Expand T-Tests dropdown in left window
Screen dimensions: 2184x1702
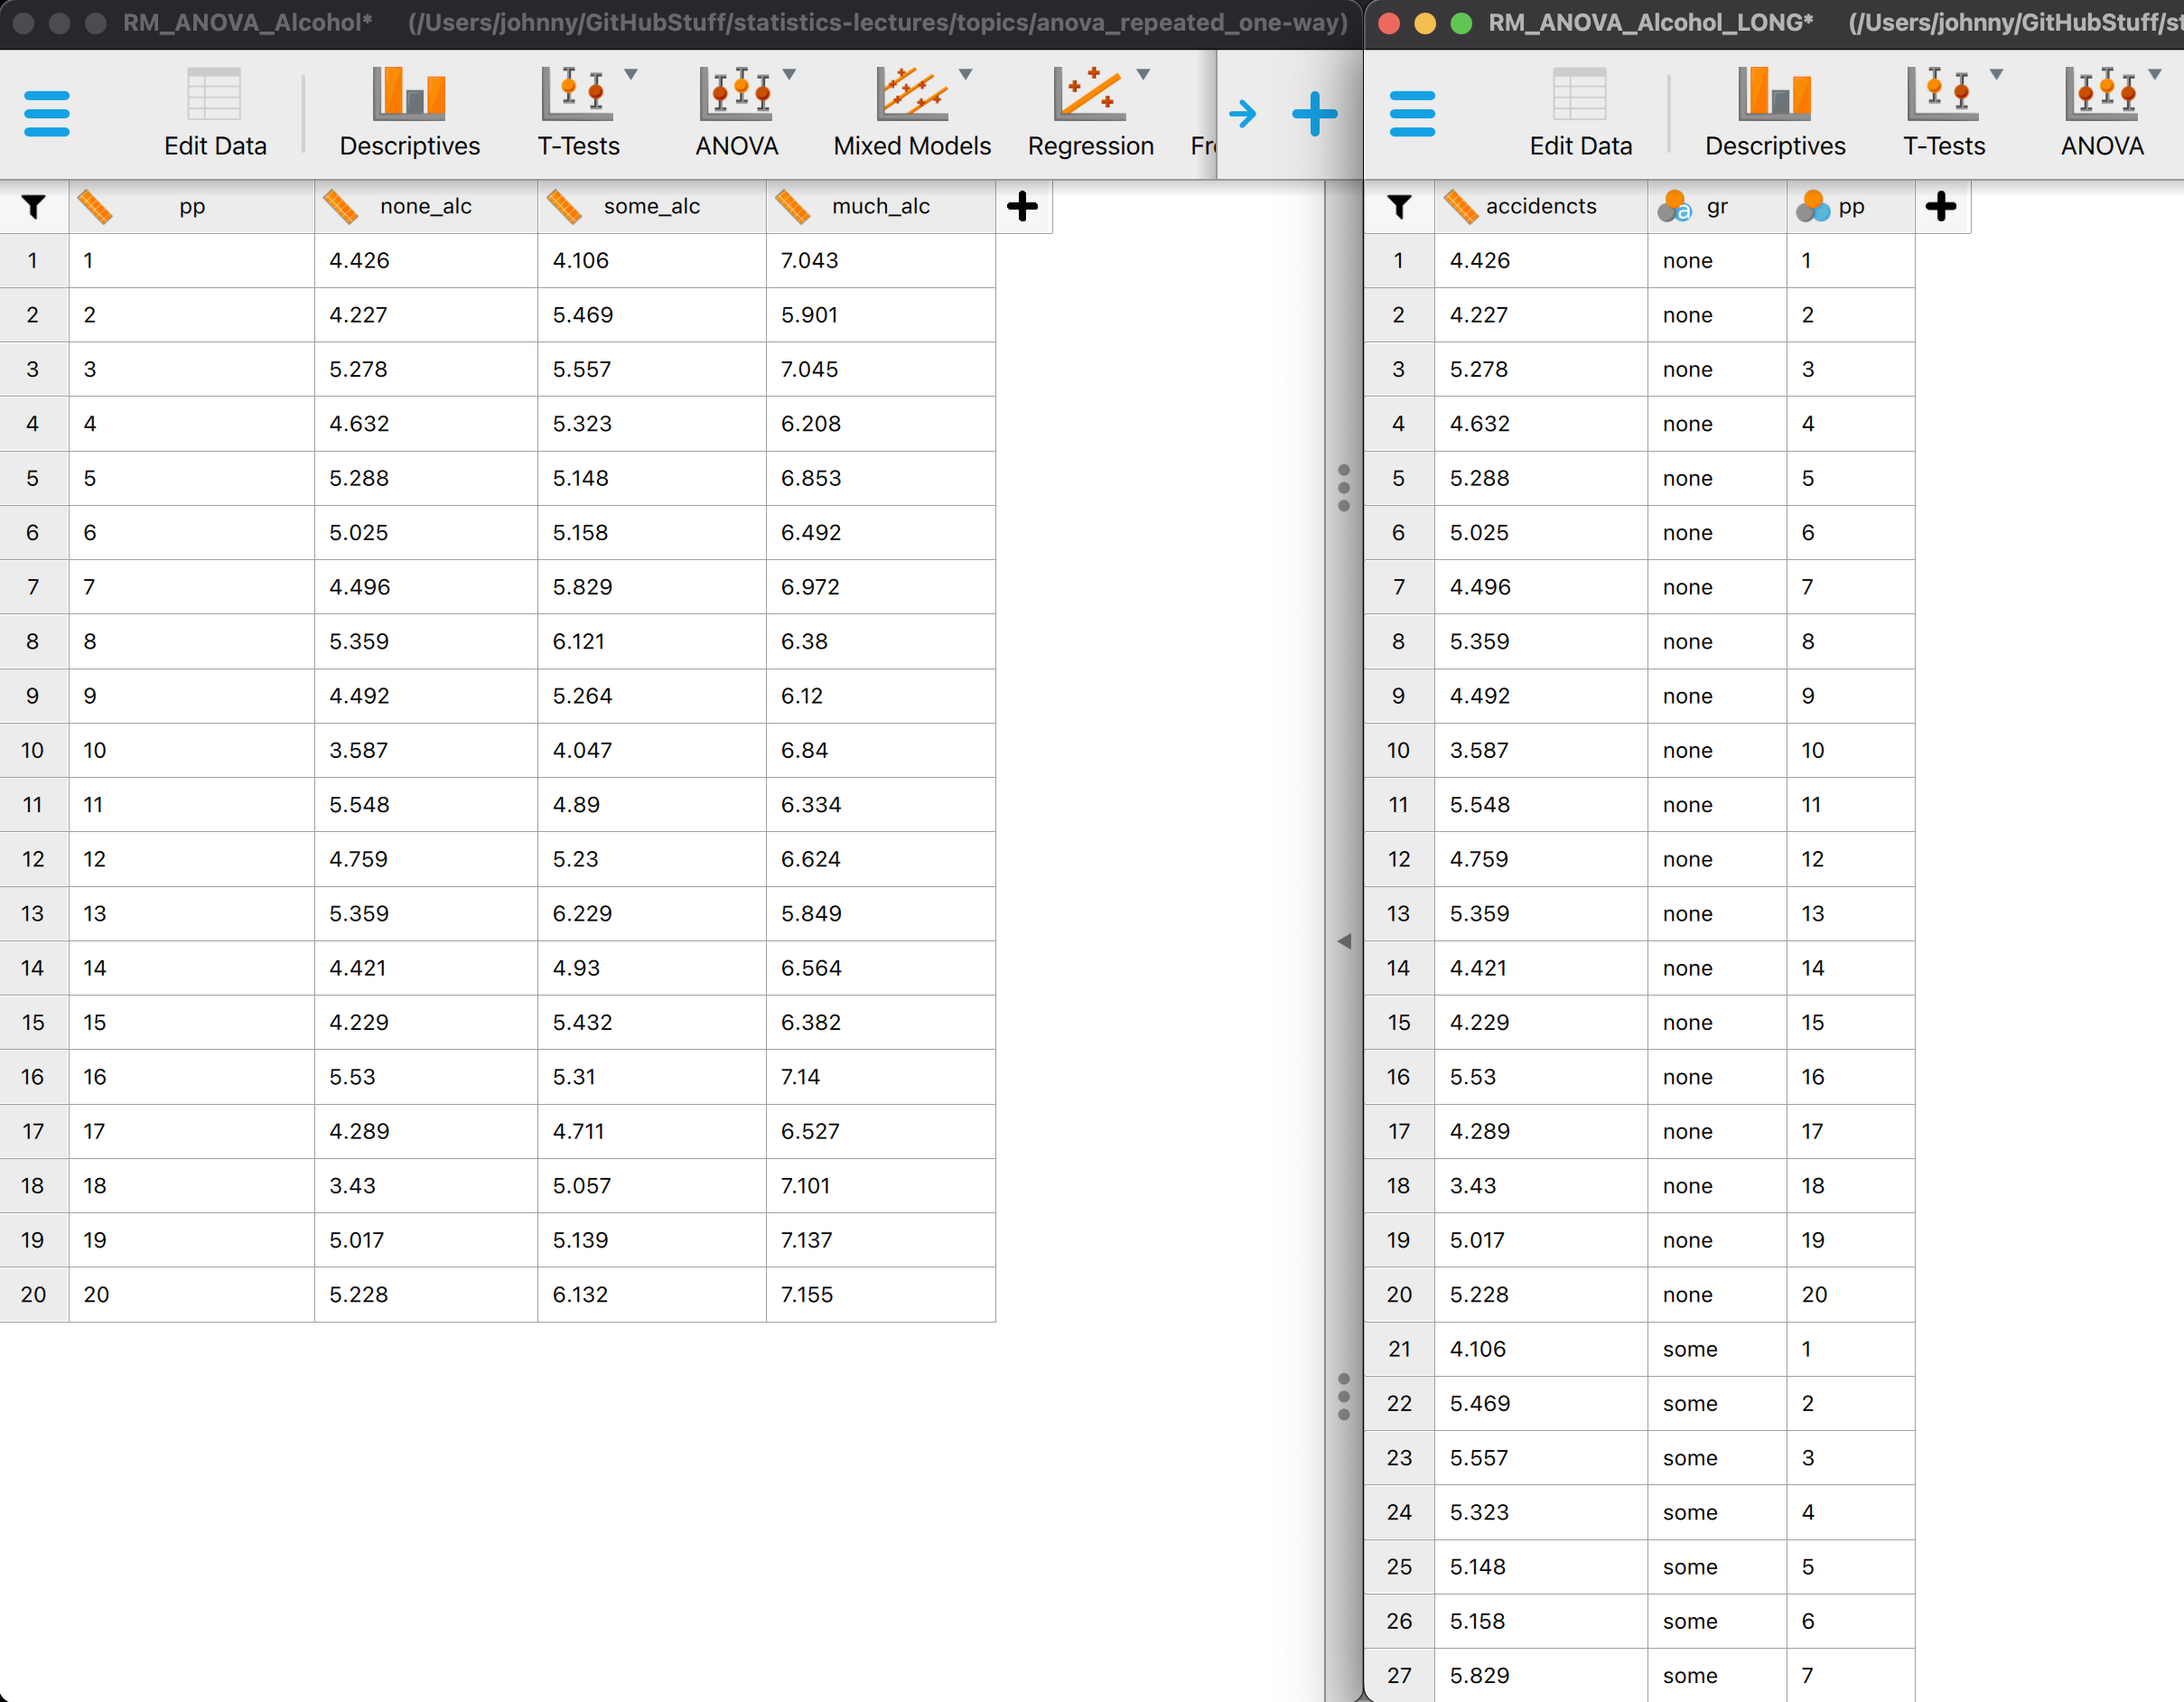tap(631, 74)
